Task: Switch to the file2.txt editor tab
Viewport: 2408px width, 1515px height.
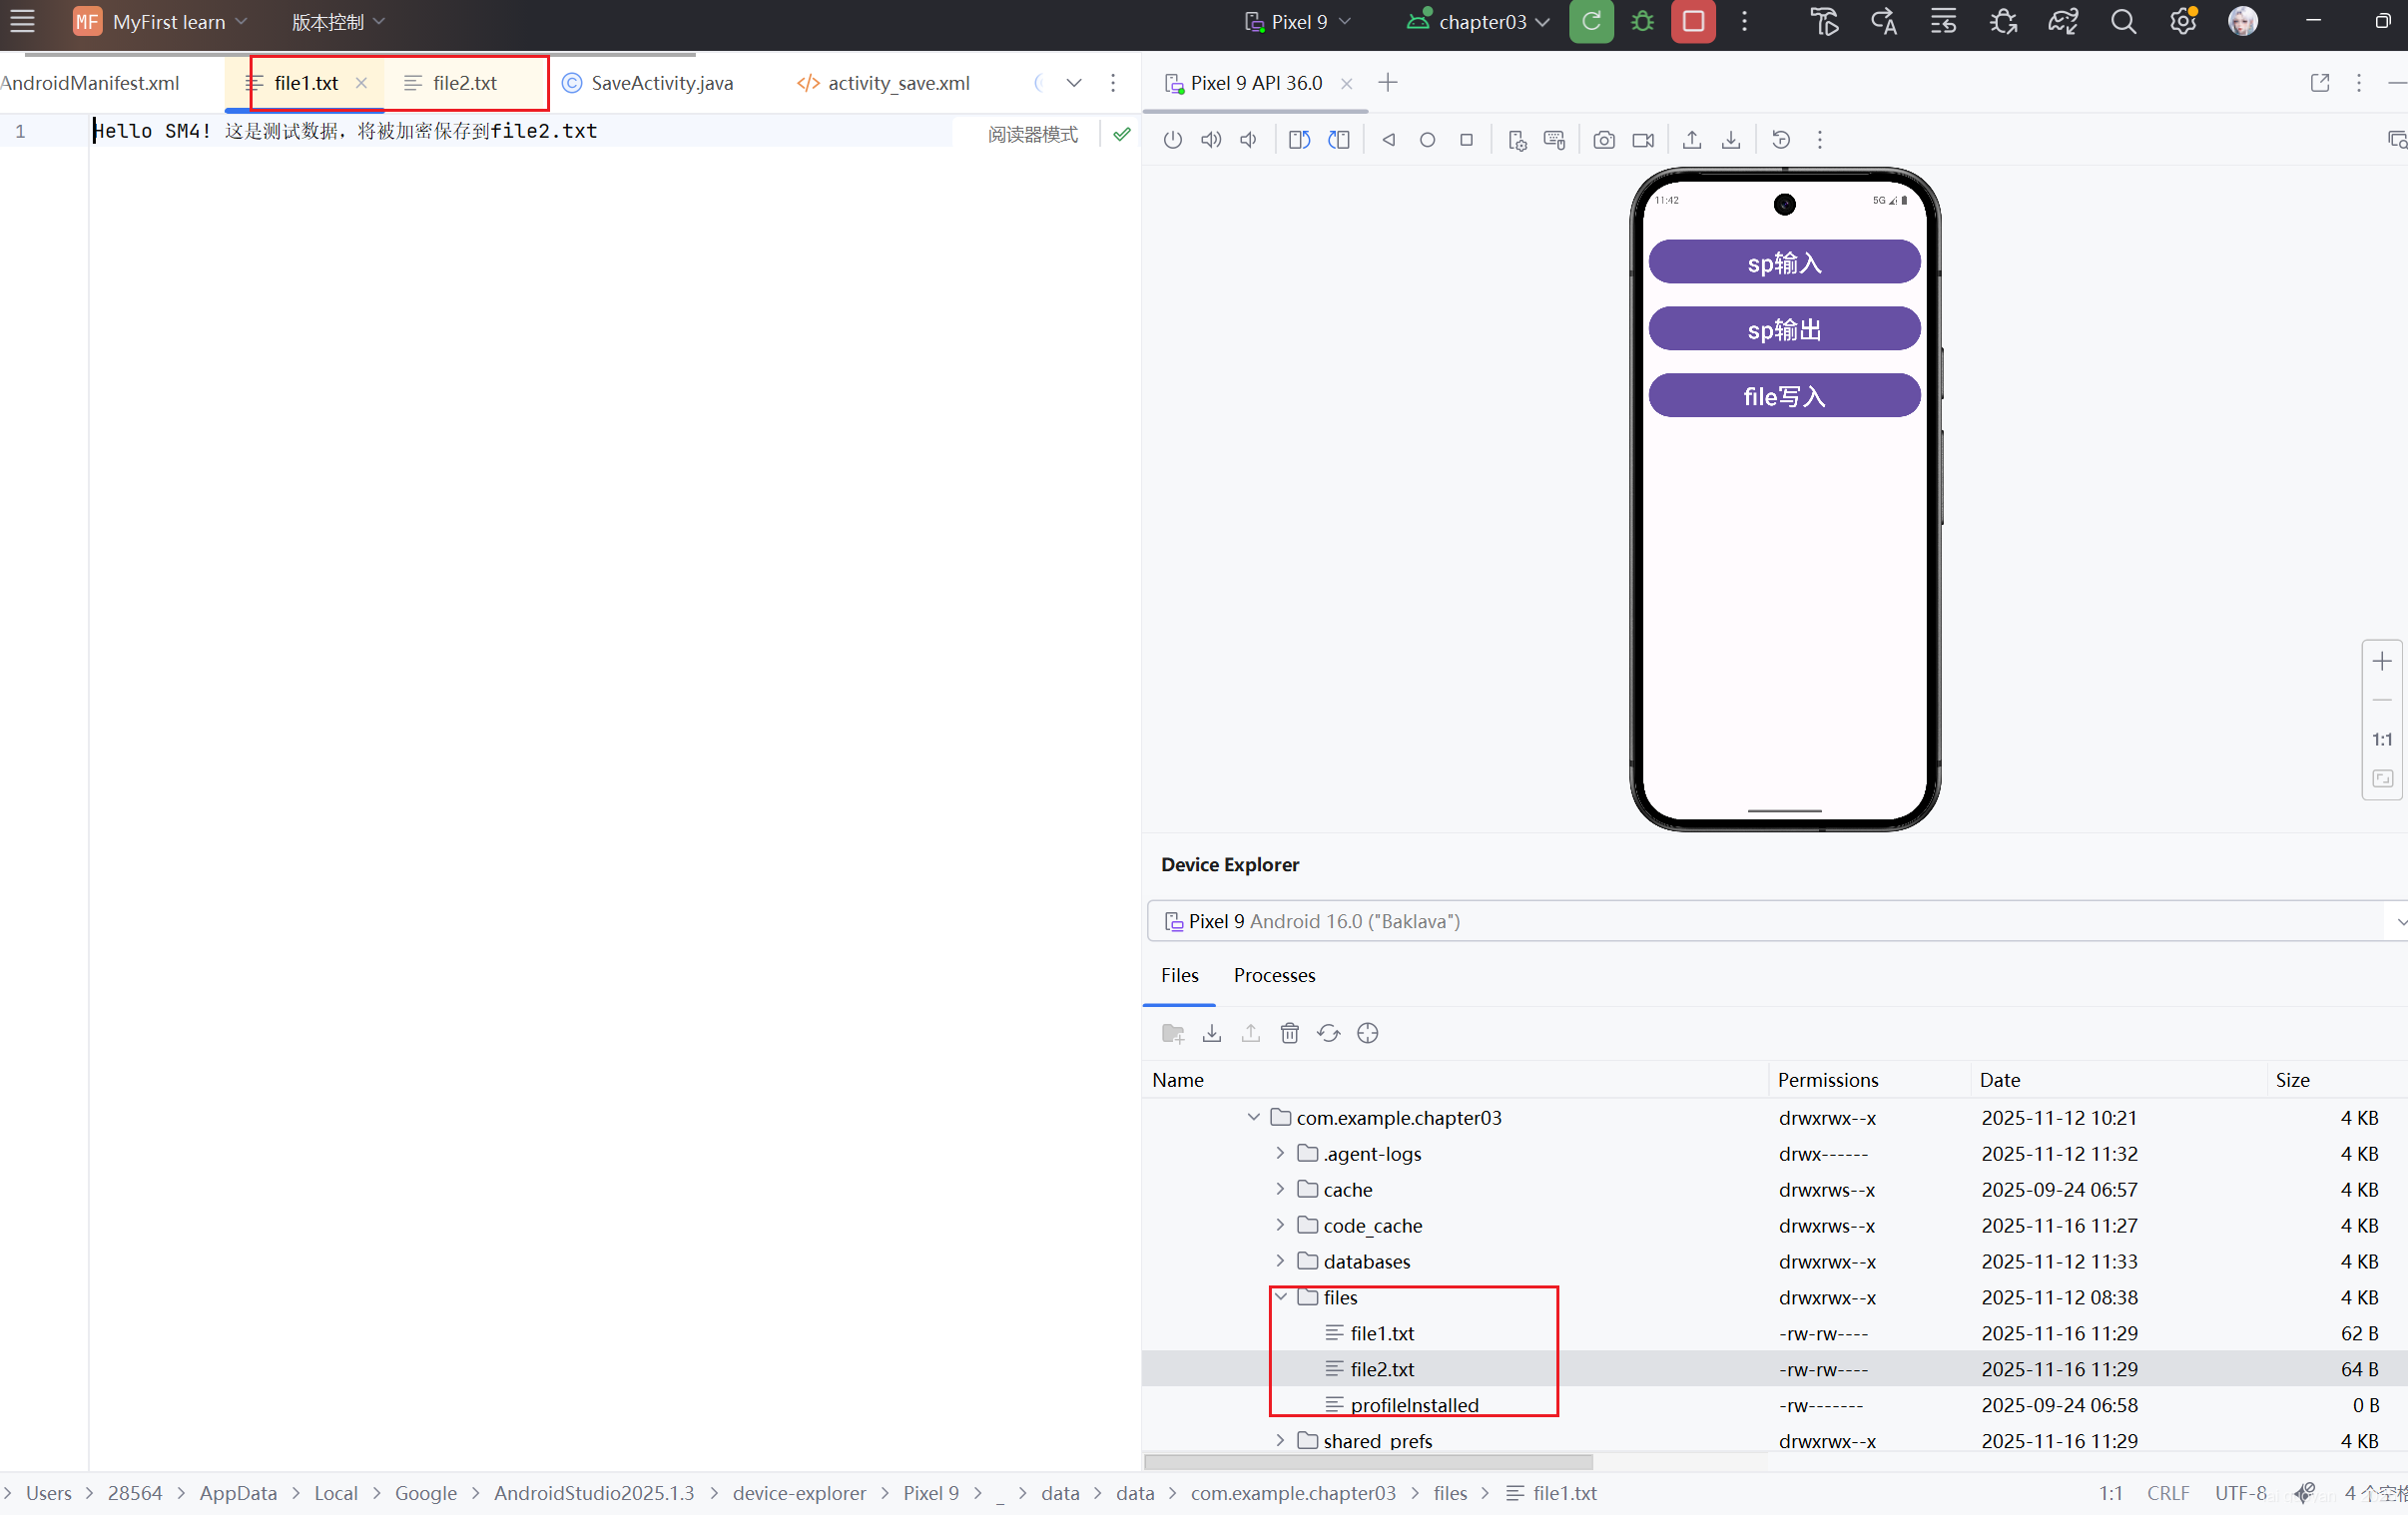Action: pyautogui.click(x=463, y=83)
